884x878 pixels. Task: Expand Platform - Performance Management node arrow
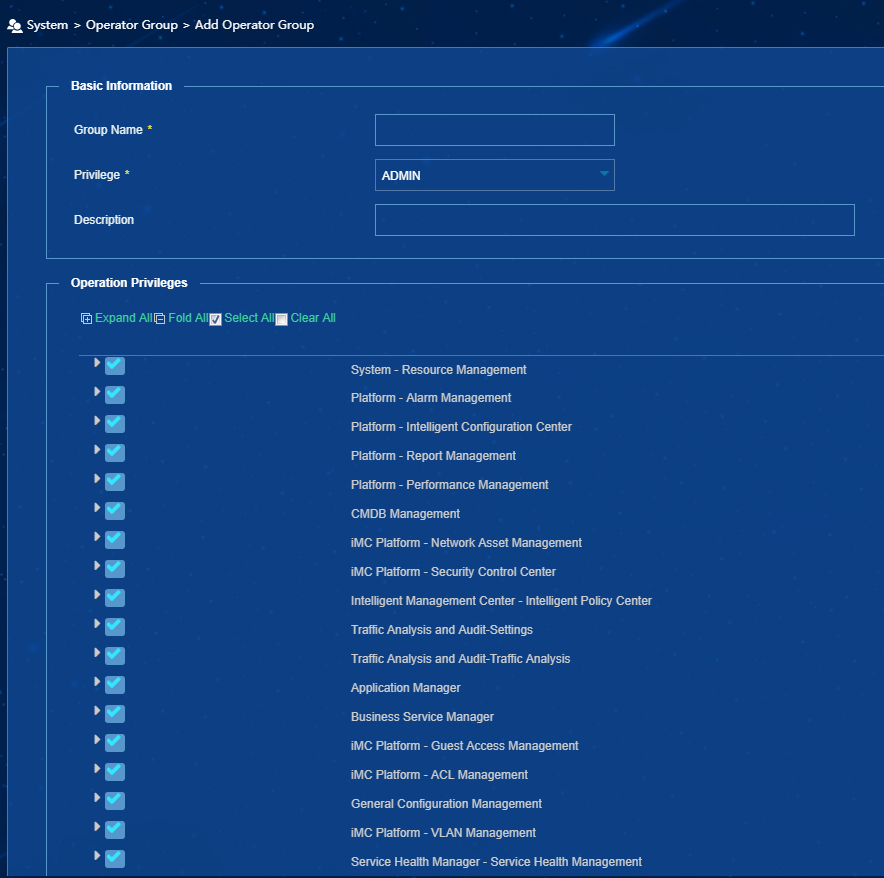[x=97, y=479]
